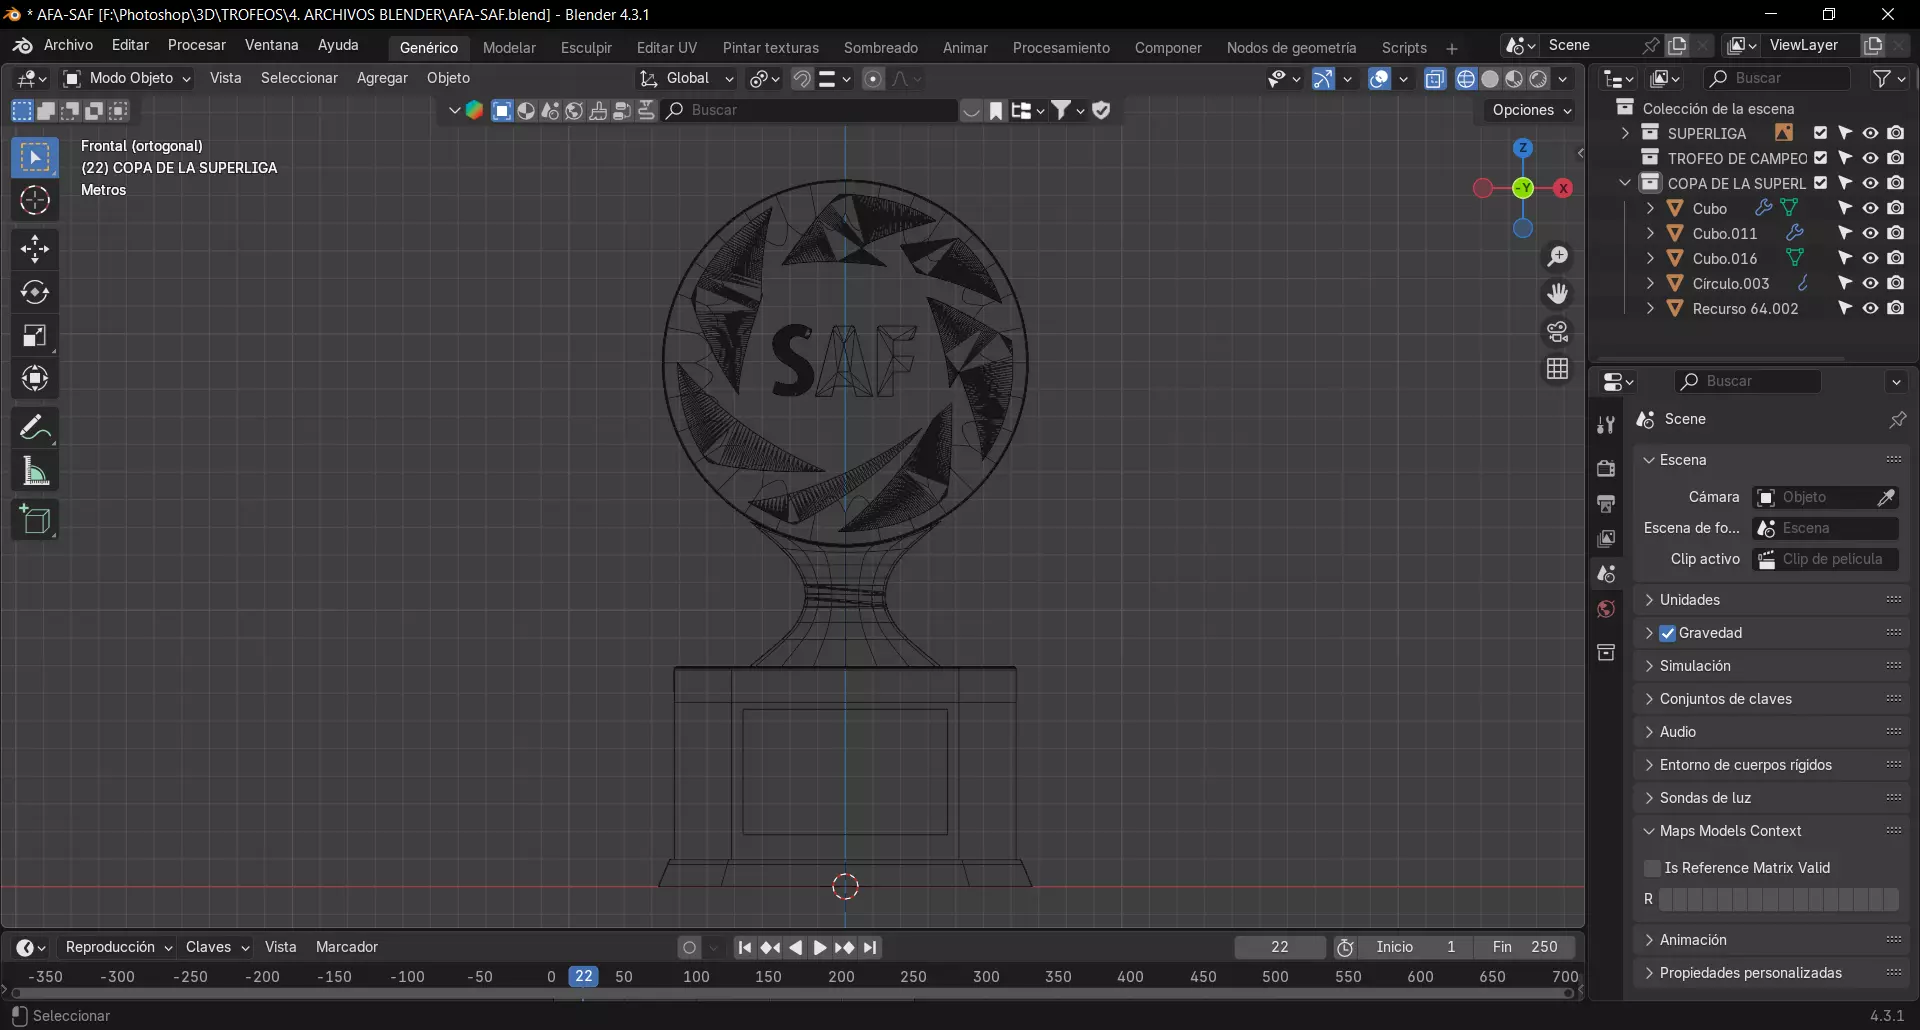Switch to the Nodos de geometría tab
The height and width of the screenshot is (1030, 1920).
click(x=1291, y=47)
